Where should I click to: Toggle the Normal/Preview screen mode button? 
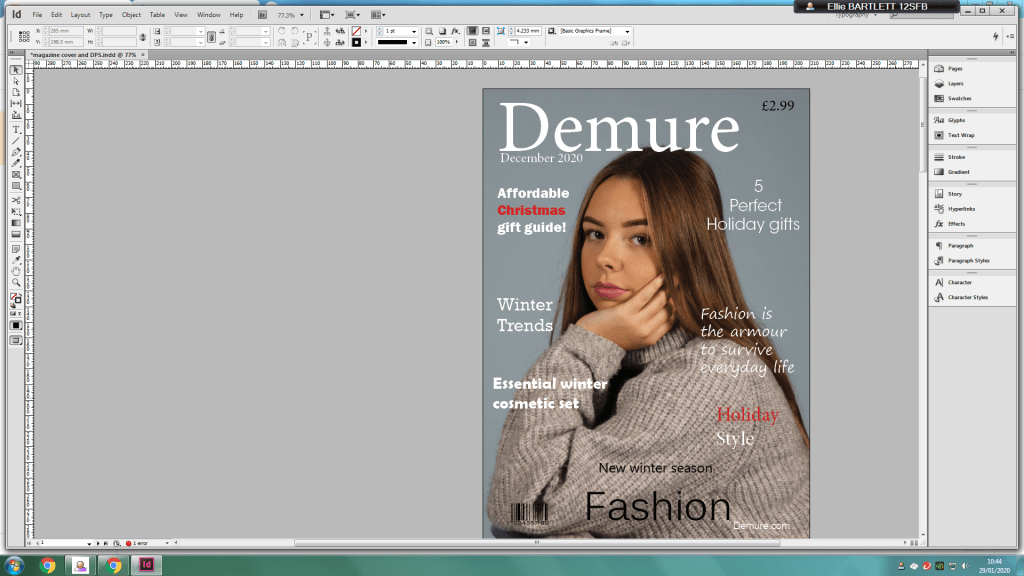(16, 340)
